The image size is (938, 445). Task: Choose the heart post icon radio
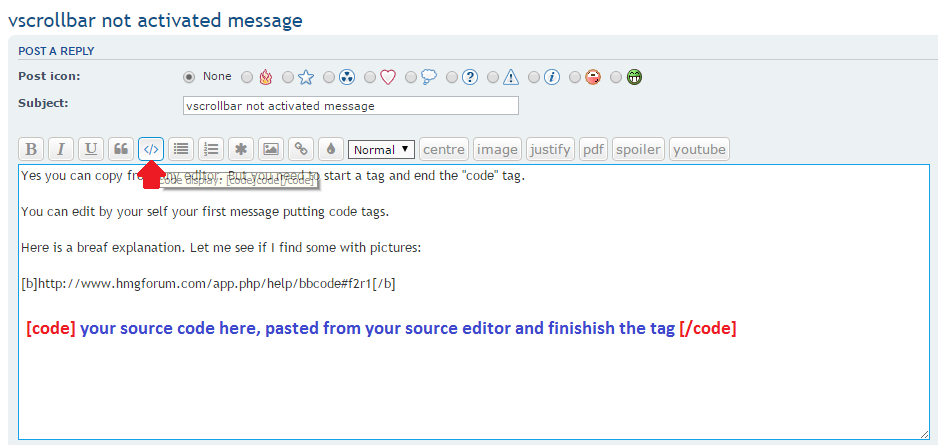click(x=370, y=77)
